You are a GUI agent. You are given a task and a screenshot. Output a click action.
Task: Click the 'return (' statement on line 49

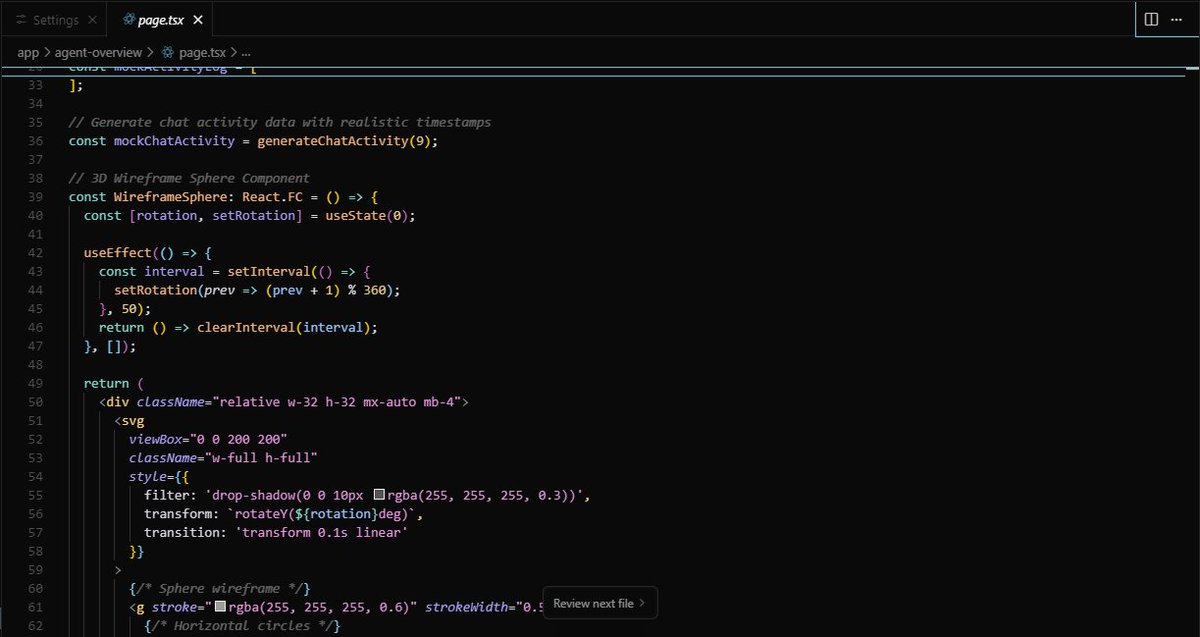(114, 383)
